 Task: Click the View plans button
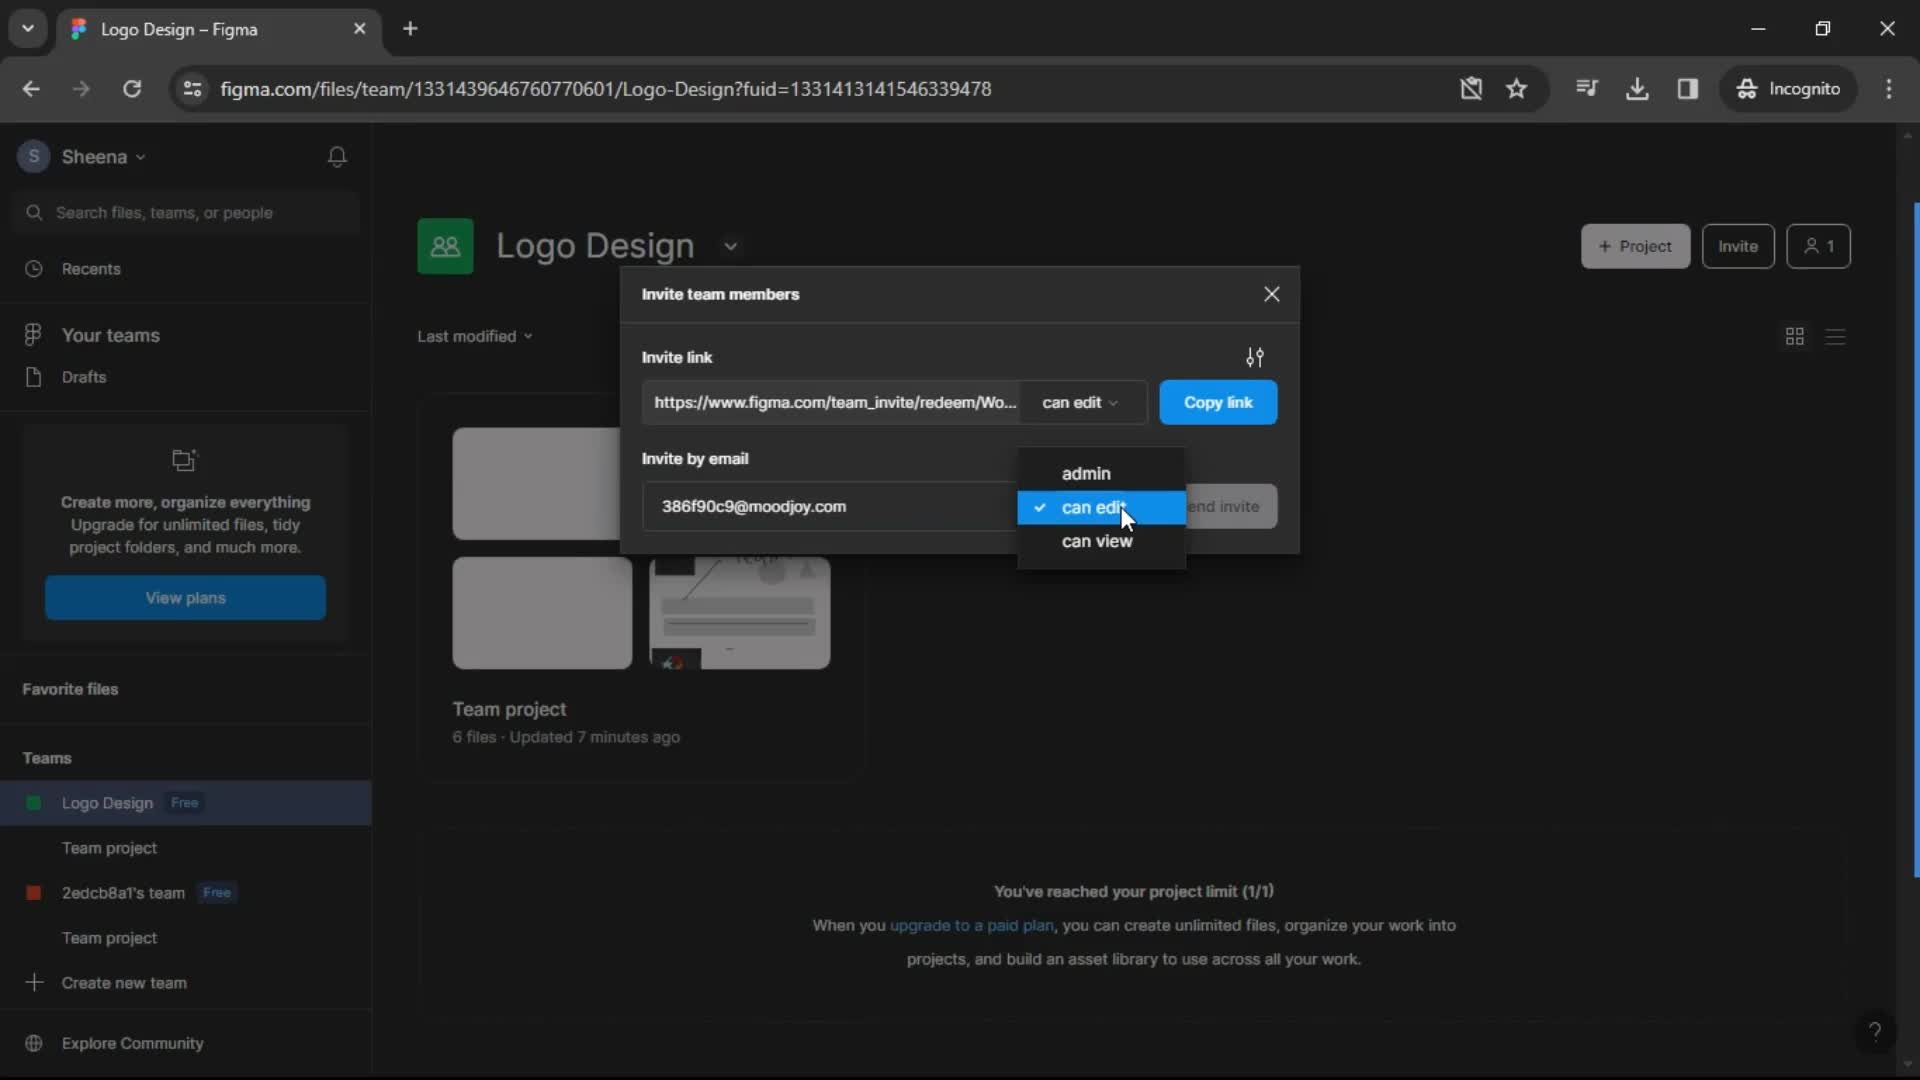coord(185,598)
